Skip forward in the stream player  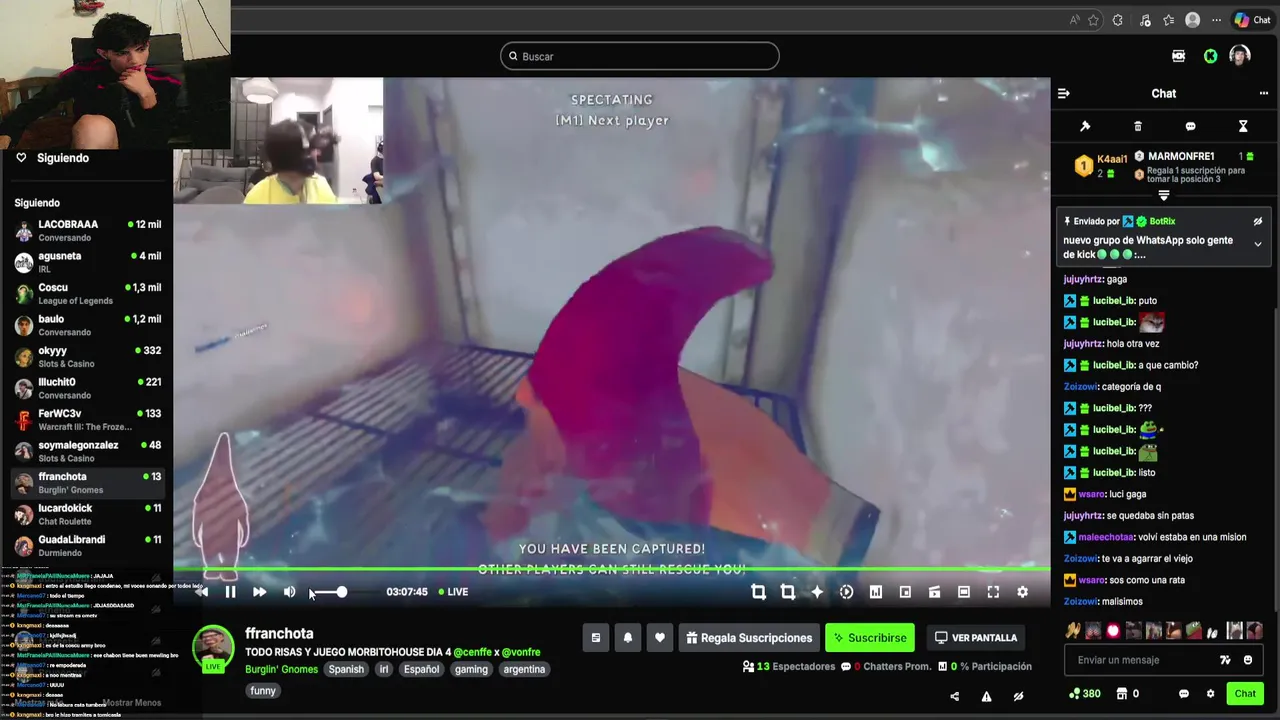259,592
